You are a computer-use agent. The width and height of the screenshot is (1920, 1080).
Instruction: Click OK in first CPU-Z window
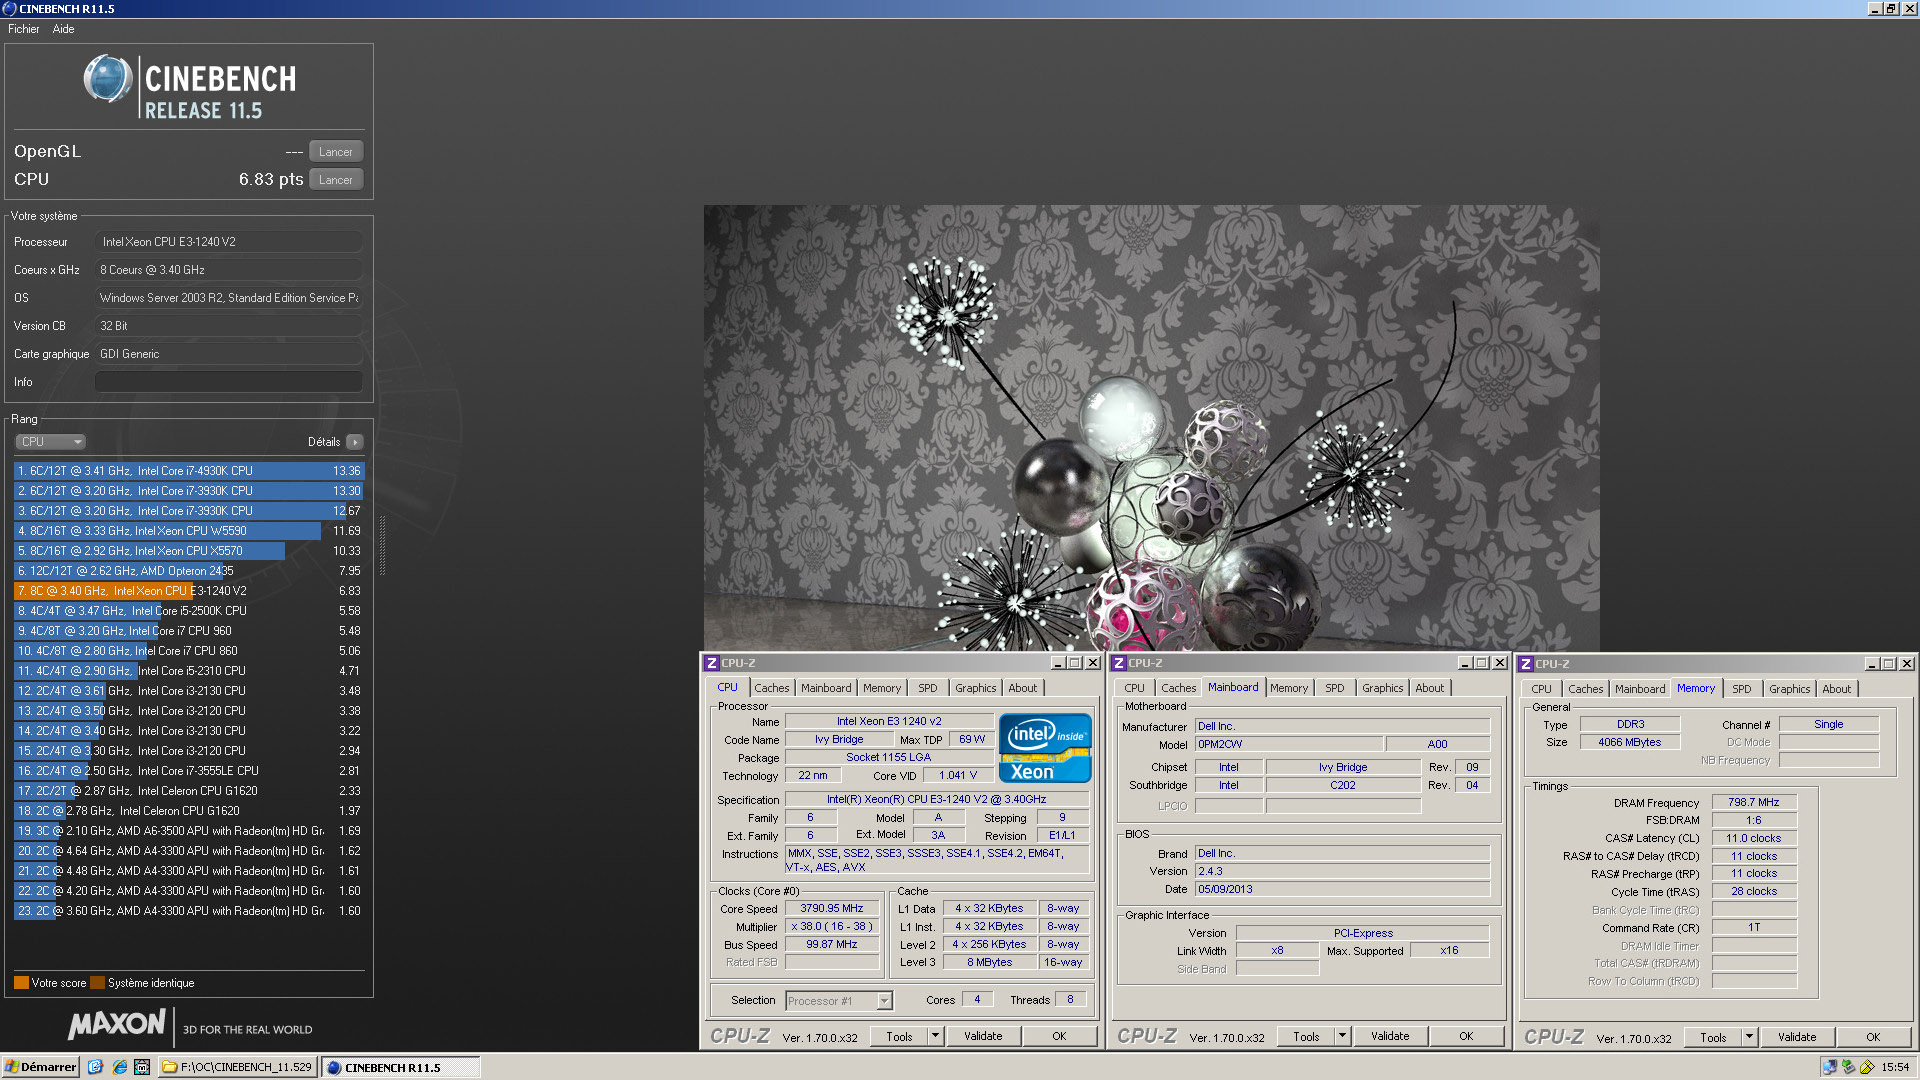1059,1037
